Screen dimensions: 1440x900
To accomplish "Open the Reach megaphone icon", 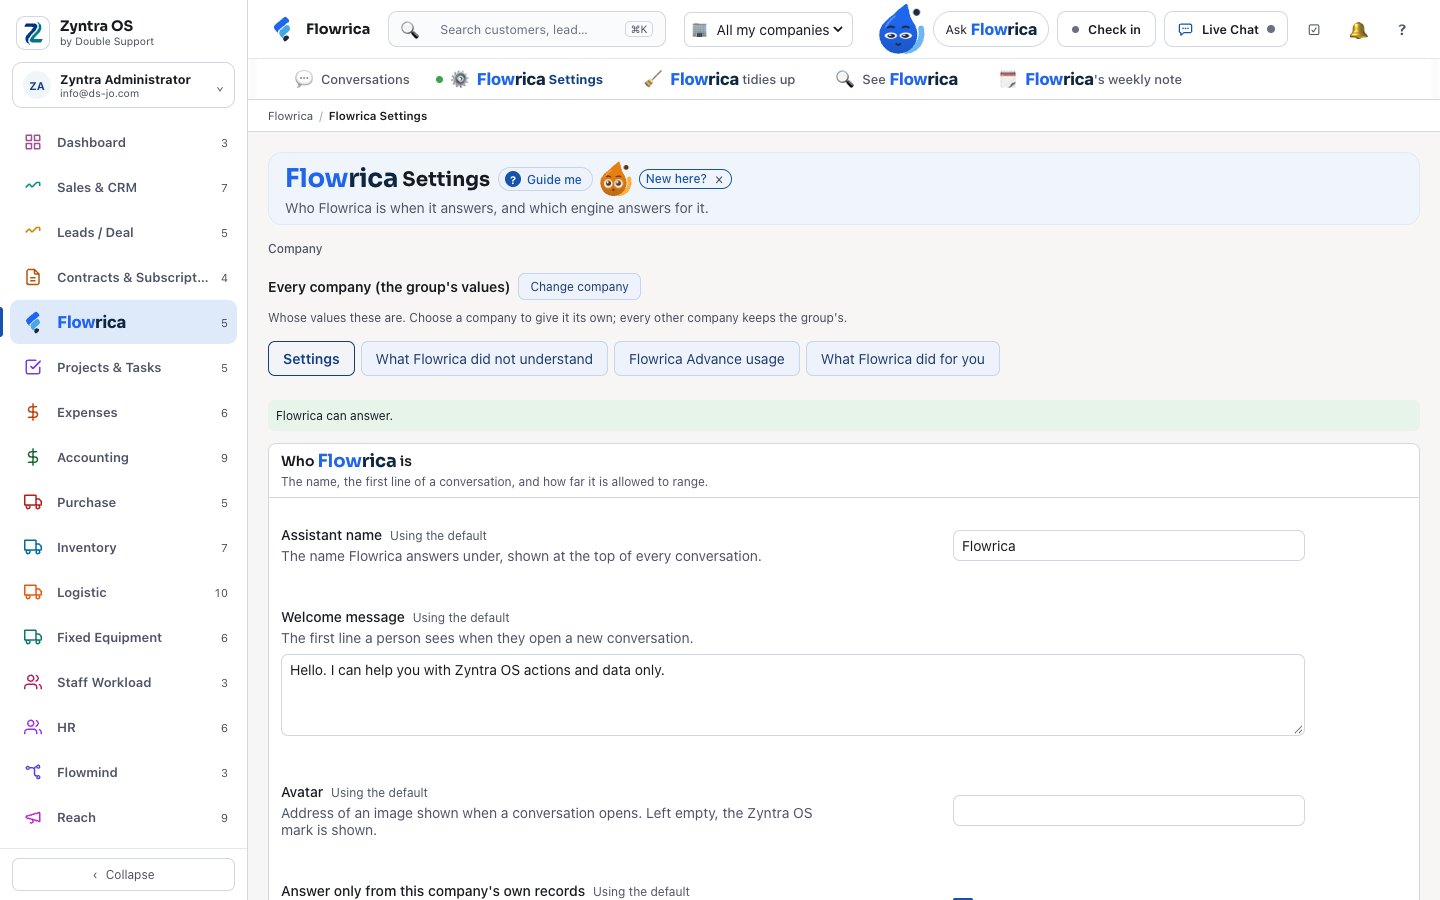I will point(33,817).
